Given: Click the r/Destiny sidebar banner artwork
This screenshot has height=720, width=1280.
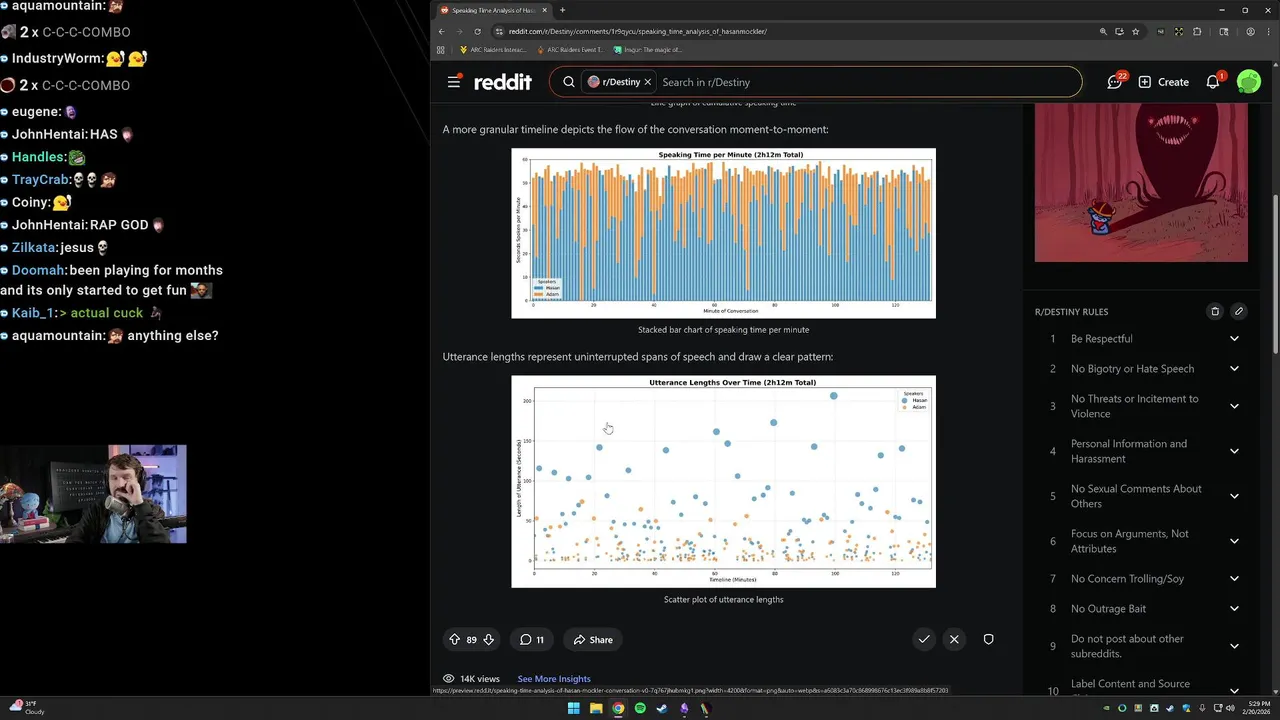Looking at the screenshot, I should (x=1141, y=182).
